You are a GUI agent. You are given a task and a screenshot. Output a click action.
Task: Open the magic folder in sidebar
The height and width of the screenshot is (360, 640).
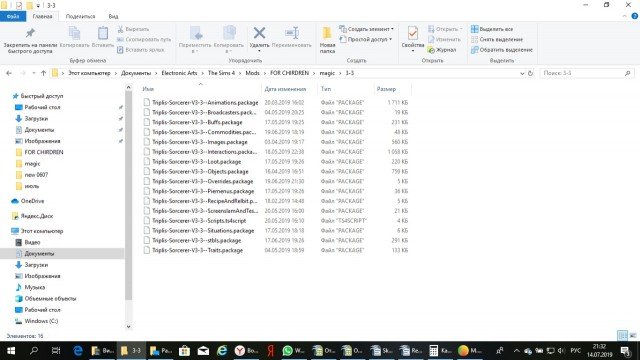coord(32,163)
